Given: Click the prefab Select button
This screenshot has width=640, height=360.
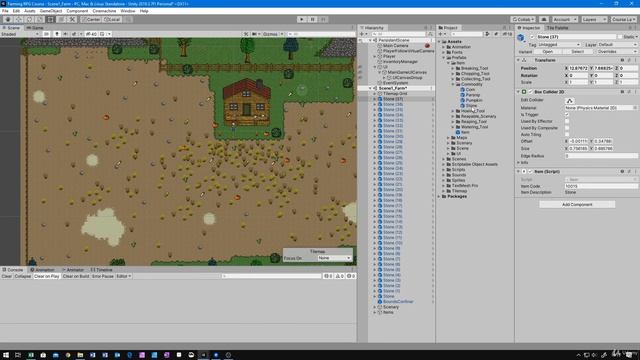Looking at the screenshot, I should tap(578, 52).
